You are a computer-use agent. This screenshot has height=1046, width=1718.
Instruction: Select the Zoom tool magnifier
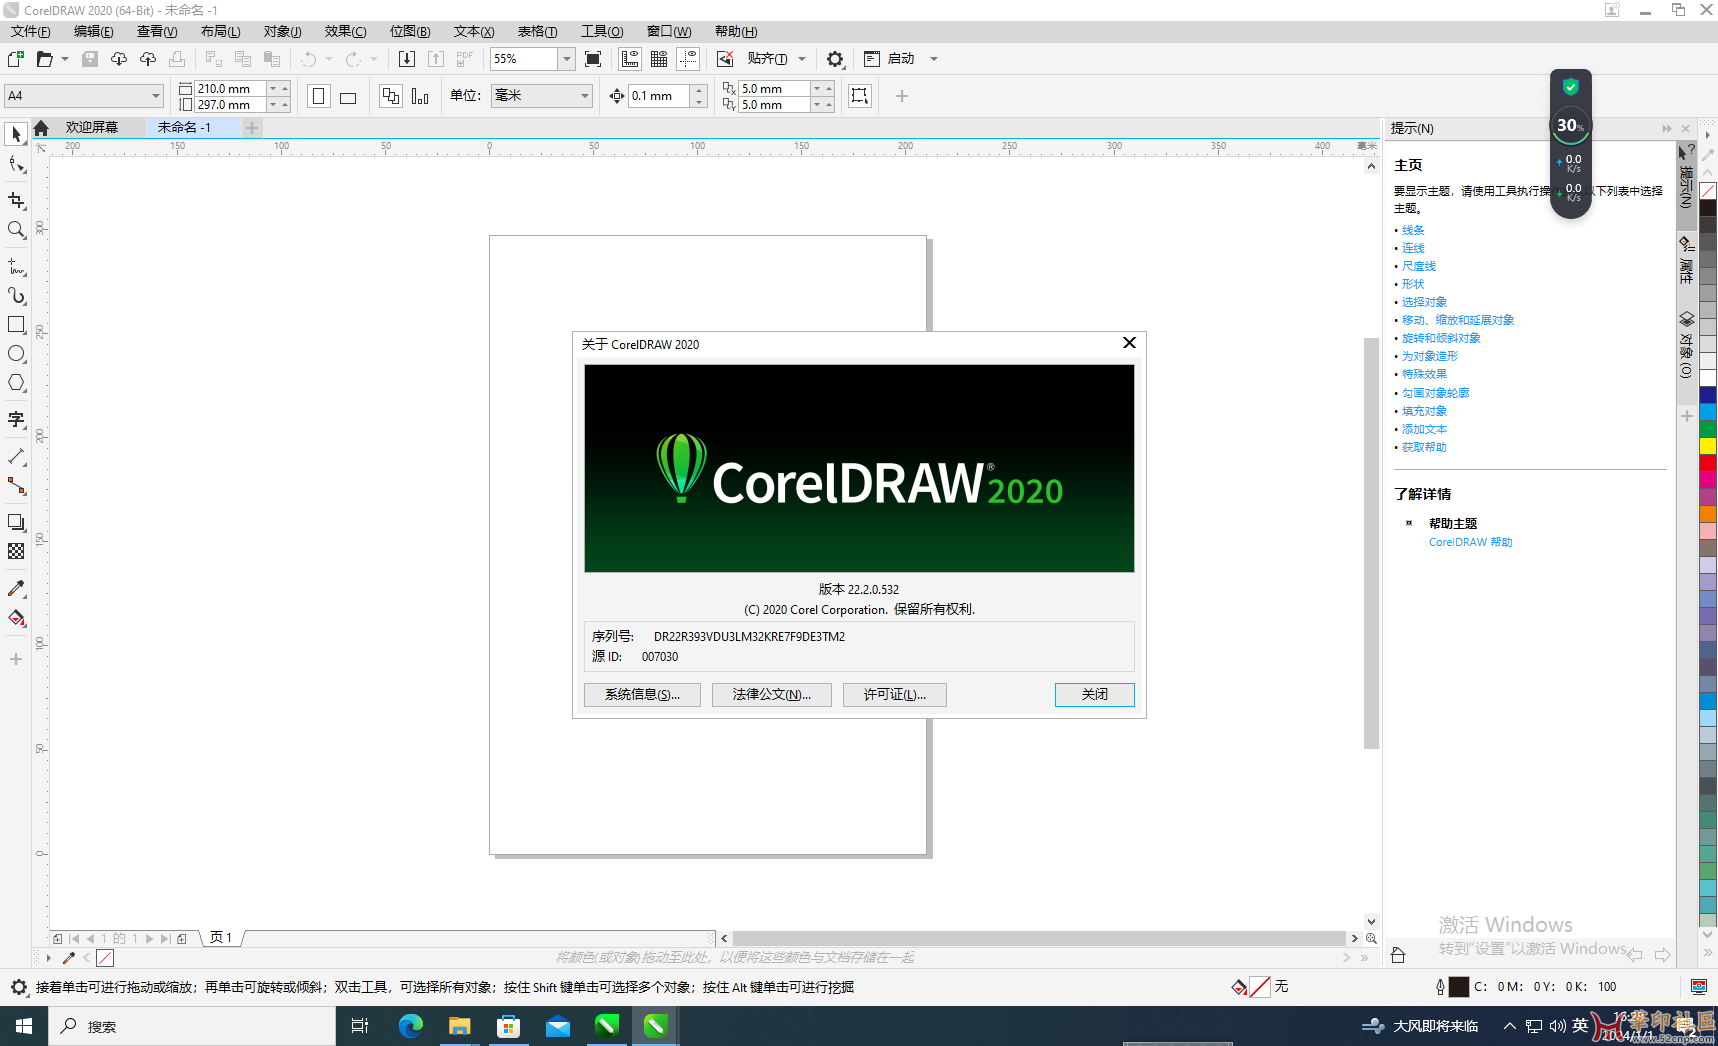click(x=16, y=230)
